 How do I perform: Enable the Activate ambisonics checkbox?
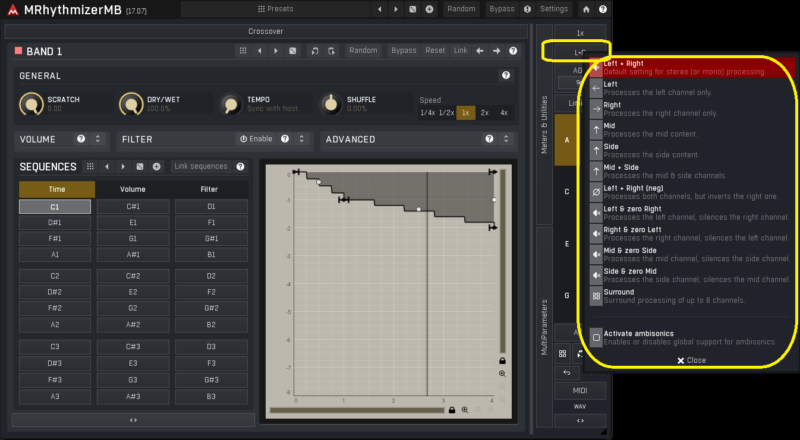pos(596,337)
